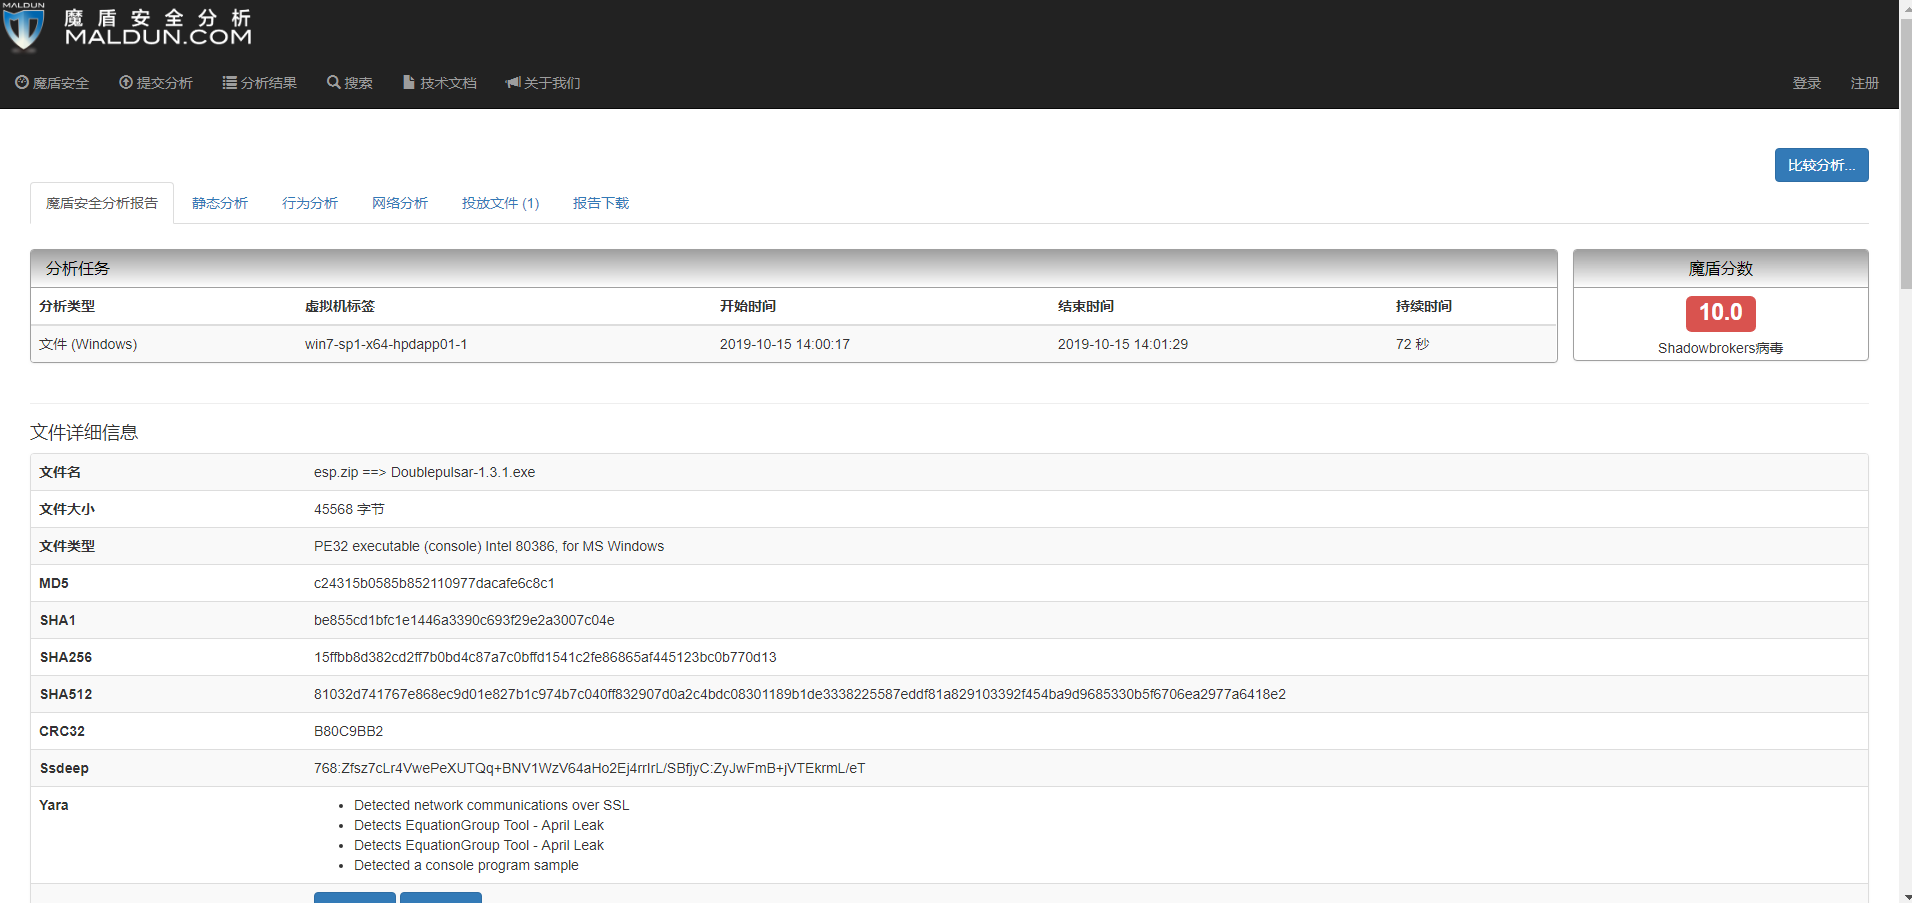Click the 文件 (Windows) analysis type cell
The width and height of the screenshot is (1912, 903).
88,344
